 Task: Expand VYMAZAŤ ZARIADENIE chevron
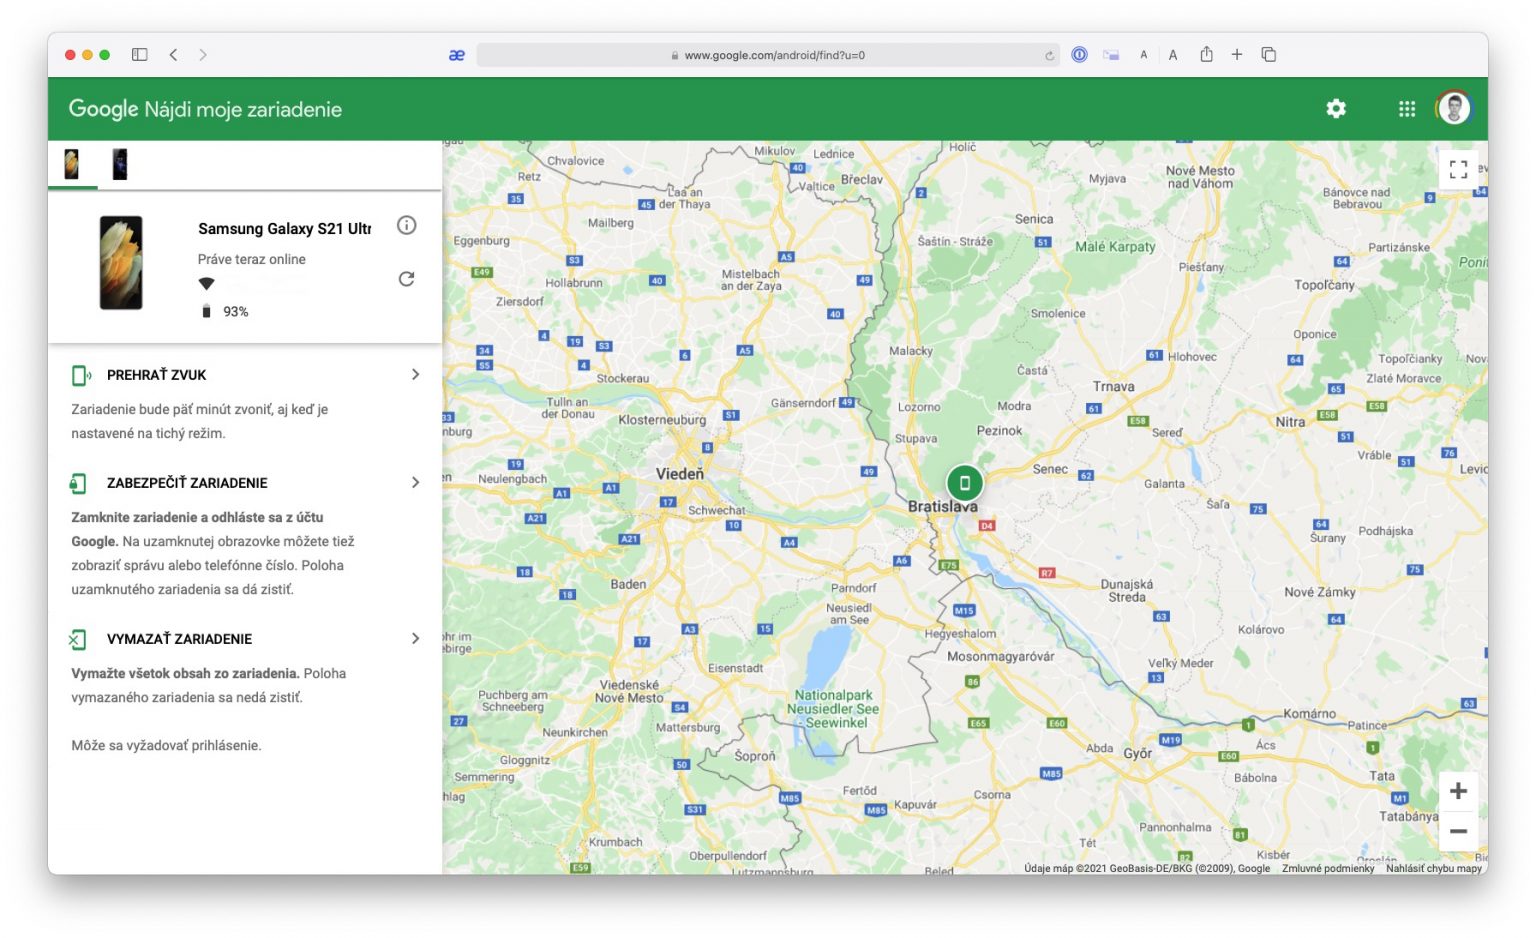coord(415,638)
